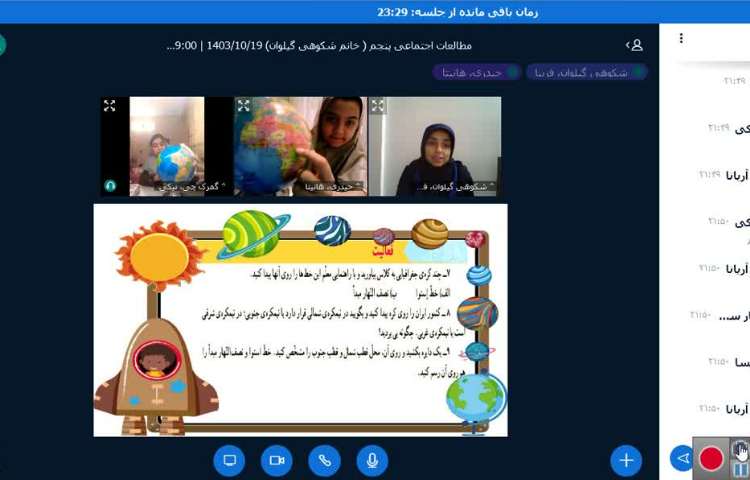Select chat message from آریانا at ۲۱:۴۹

723,175
